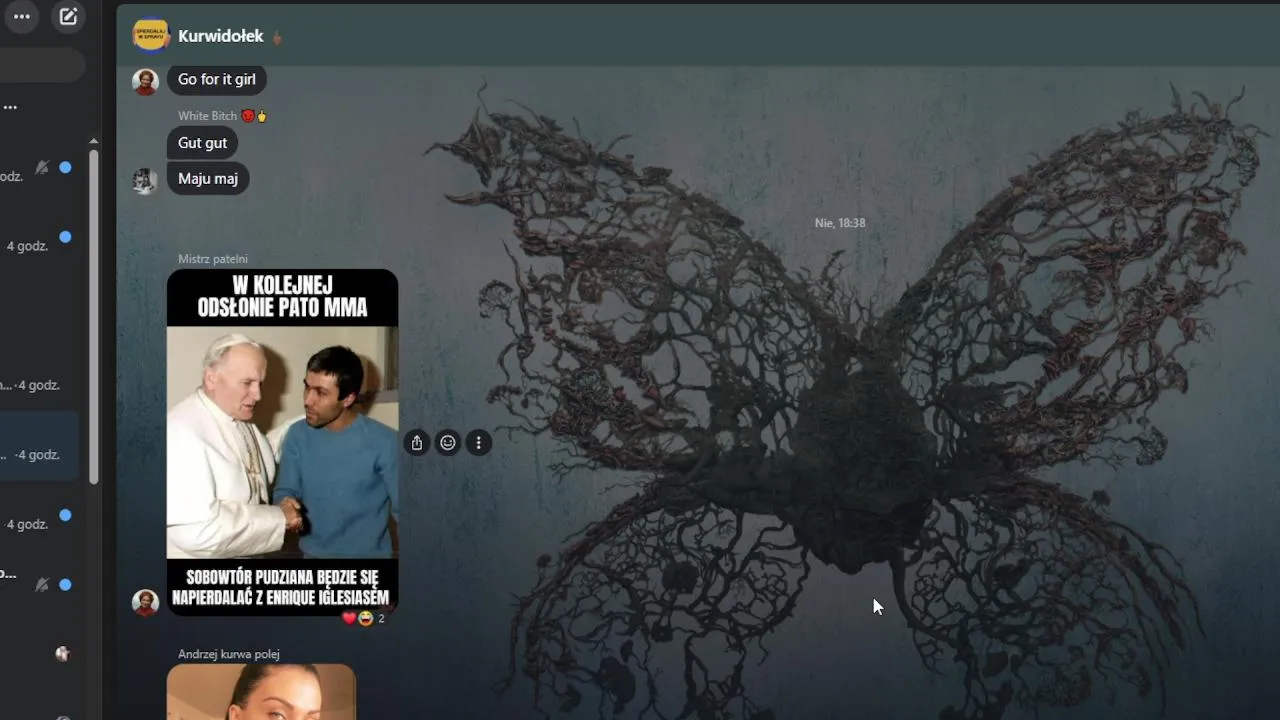This screenshot has height=720, width=1280.
Task: Add emoji reaction to the meme message
Action: [448, 443]
